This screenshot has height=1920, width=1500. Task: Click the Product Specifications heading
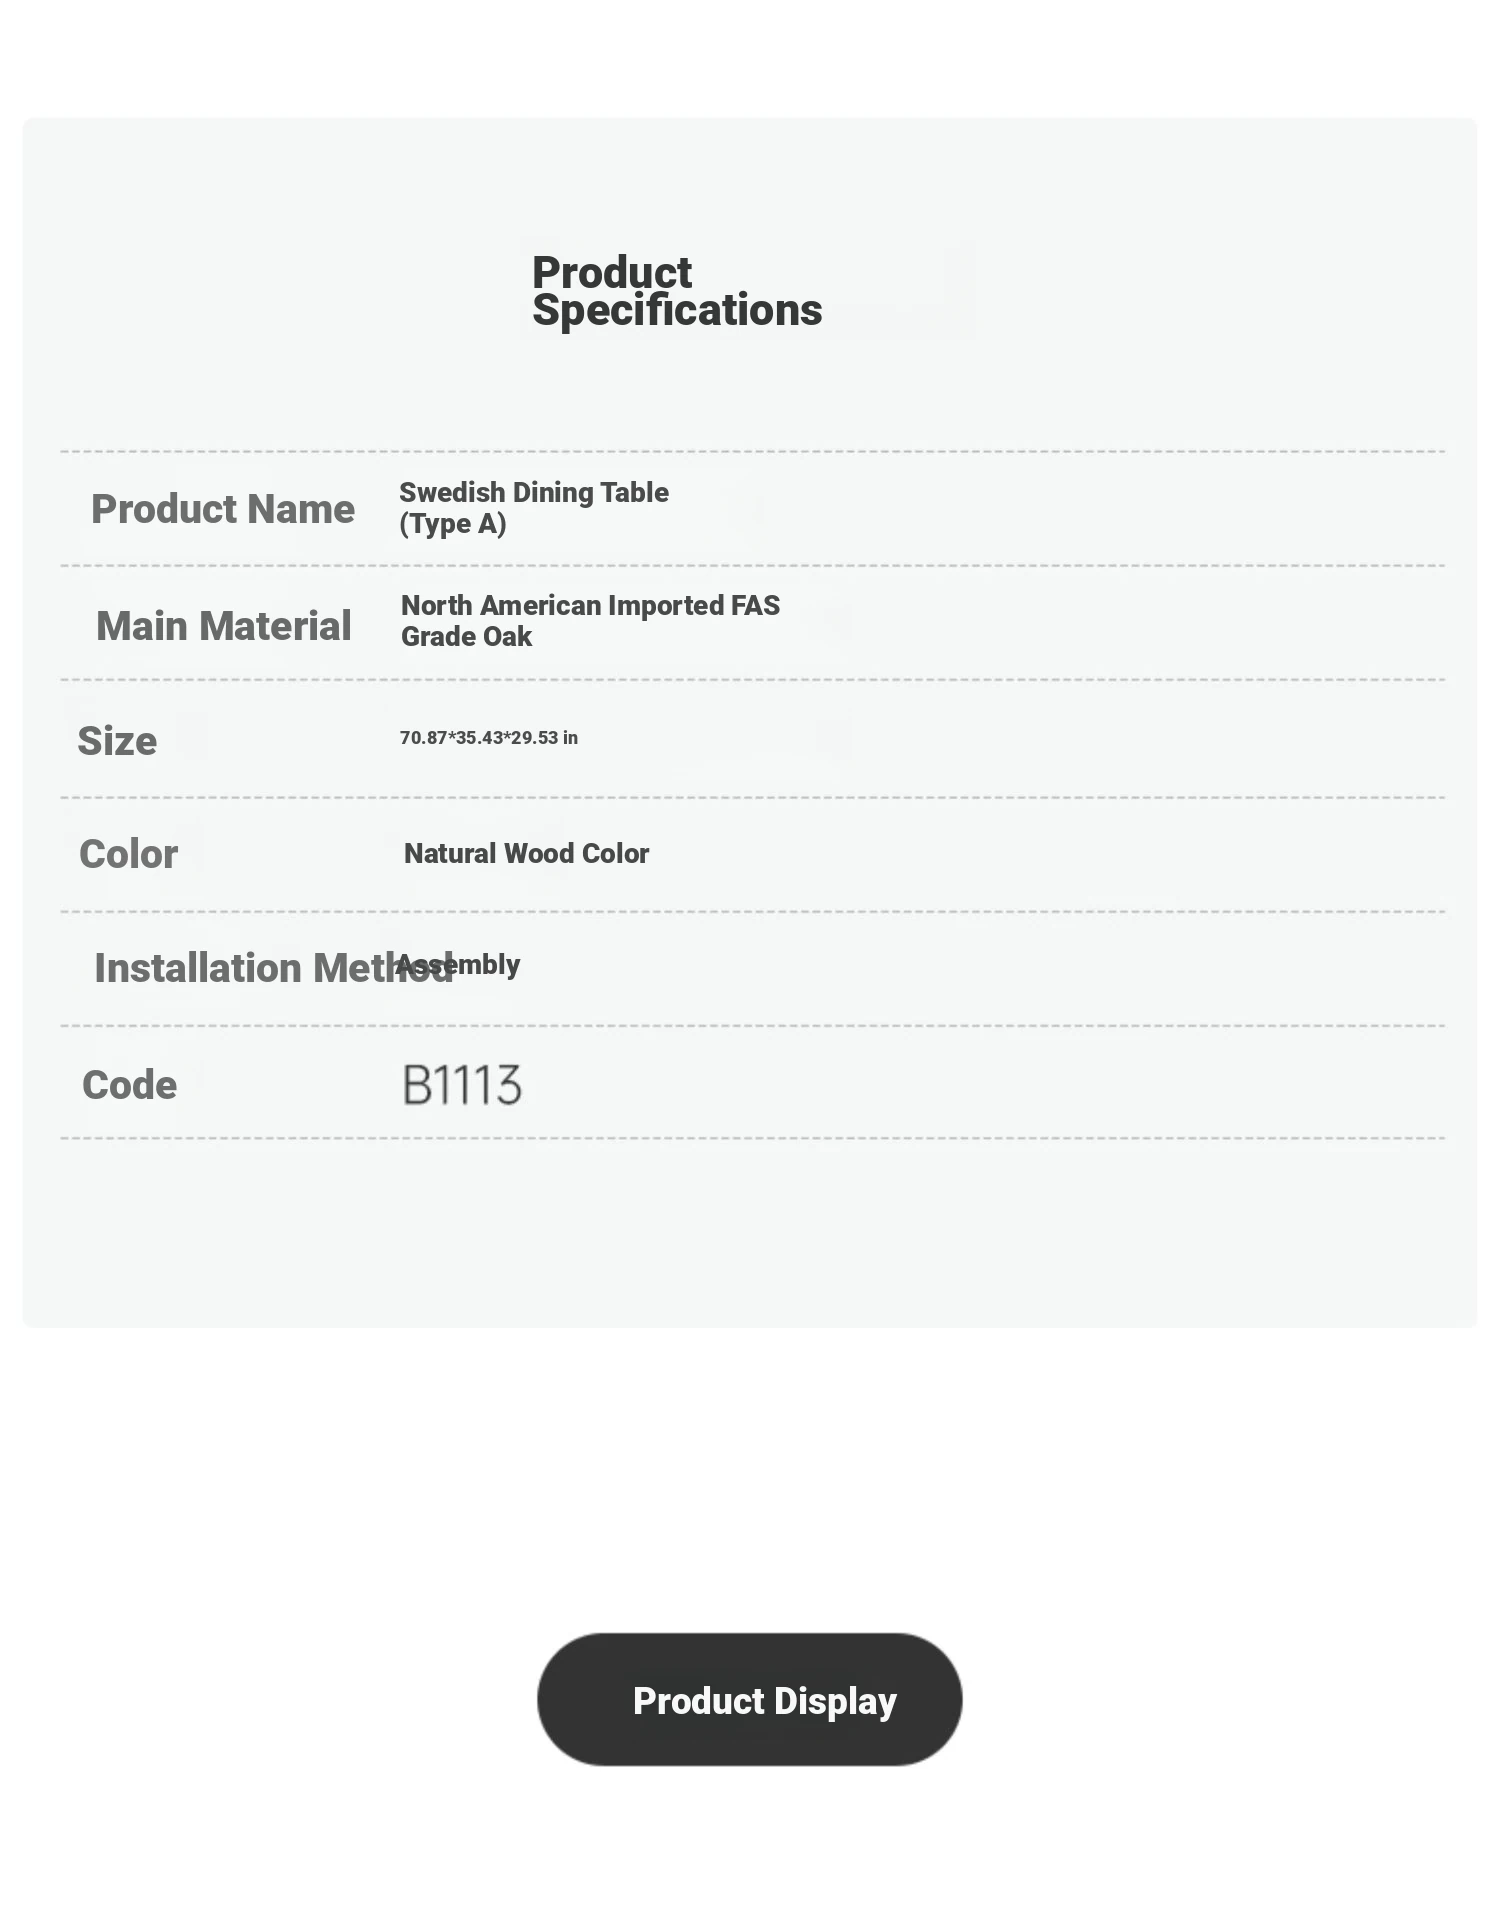coord(676,291)
